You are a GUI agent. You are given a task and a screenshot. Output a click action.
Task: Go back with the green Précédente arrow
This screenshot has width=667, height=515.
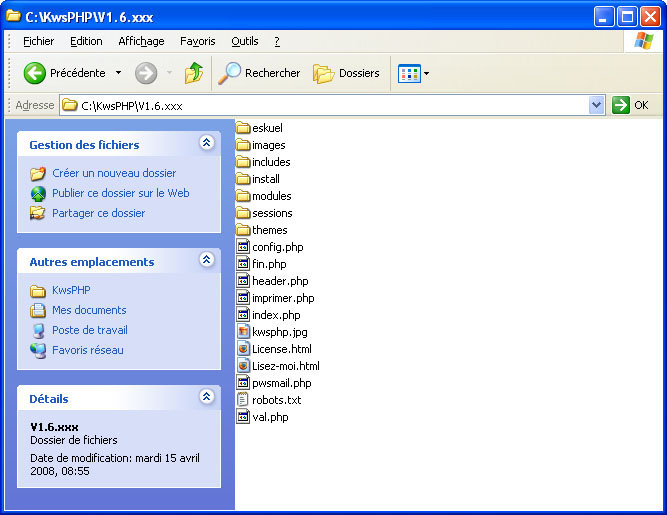coord(34,73)
